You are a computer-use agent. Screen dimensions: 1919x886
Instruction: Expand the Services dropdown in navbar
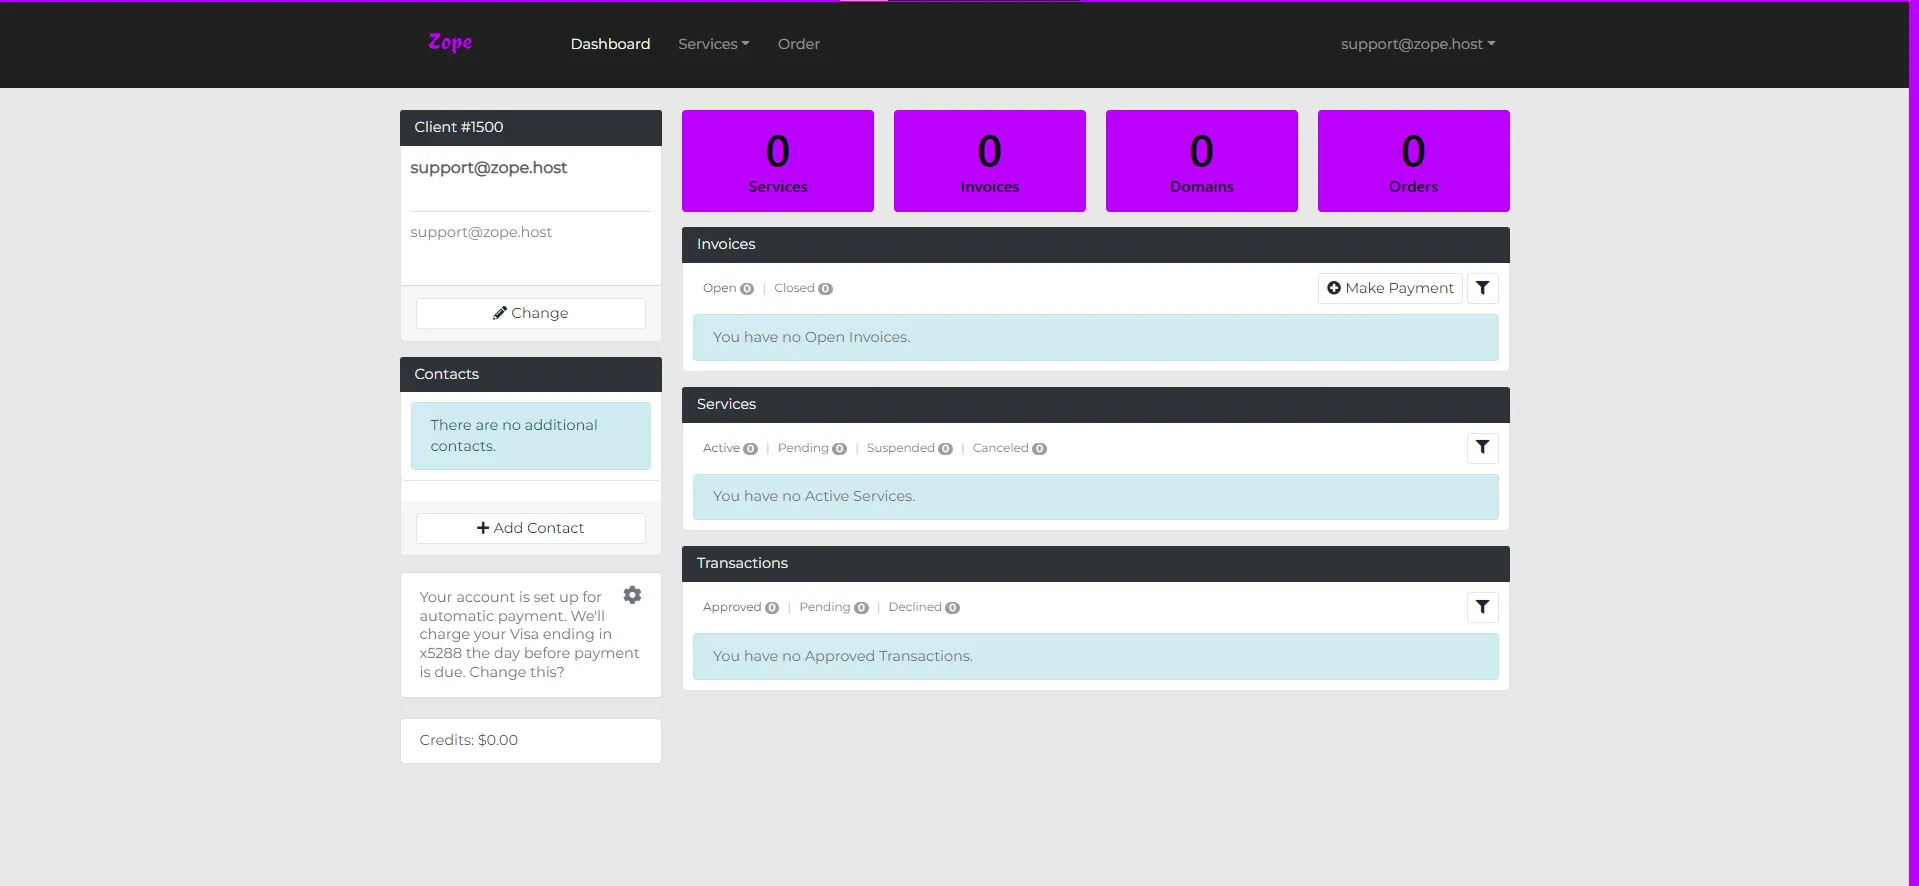[713, 44]
